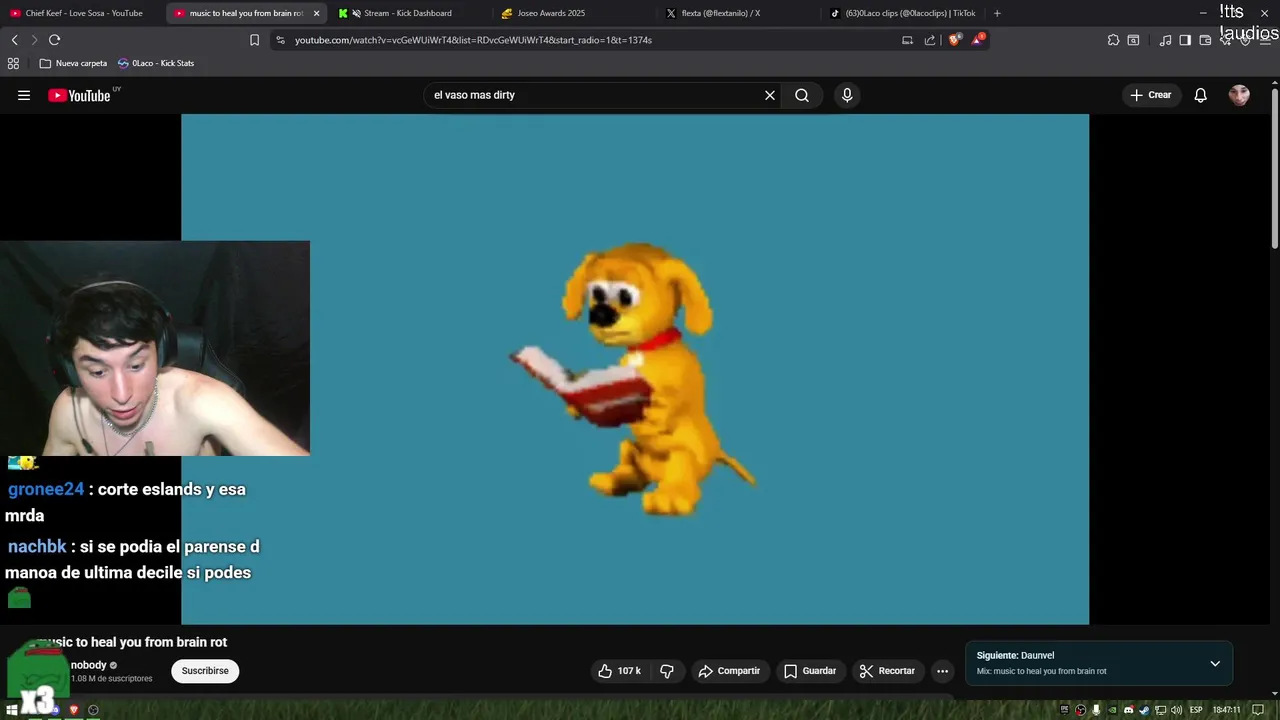The width and height of the screenshot is (1280, 720).
Task: Open Discord from the system tray
Action: click(1129, 710)
